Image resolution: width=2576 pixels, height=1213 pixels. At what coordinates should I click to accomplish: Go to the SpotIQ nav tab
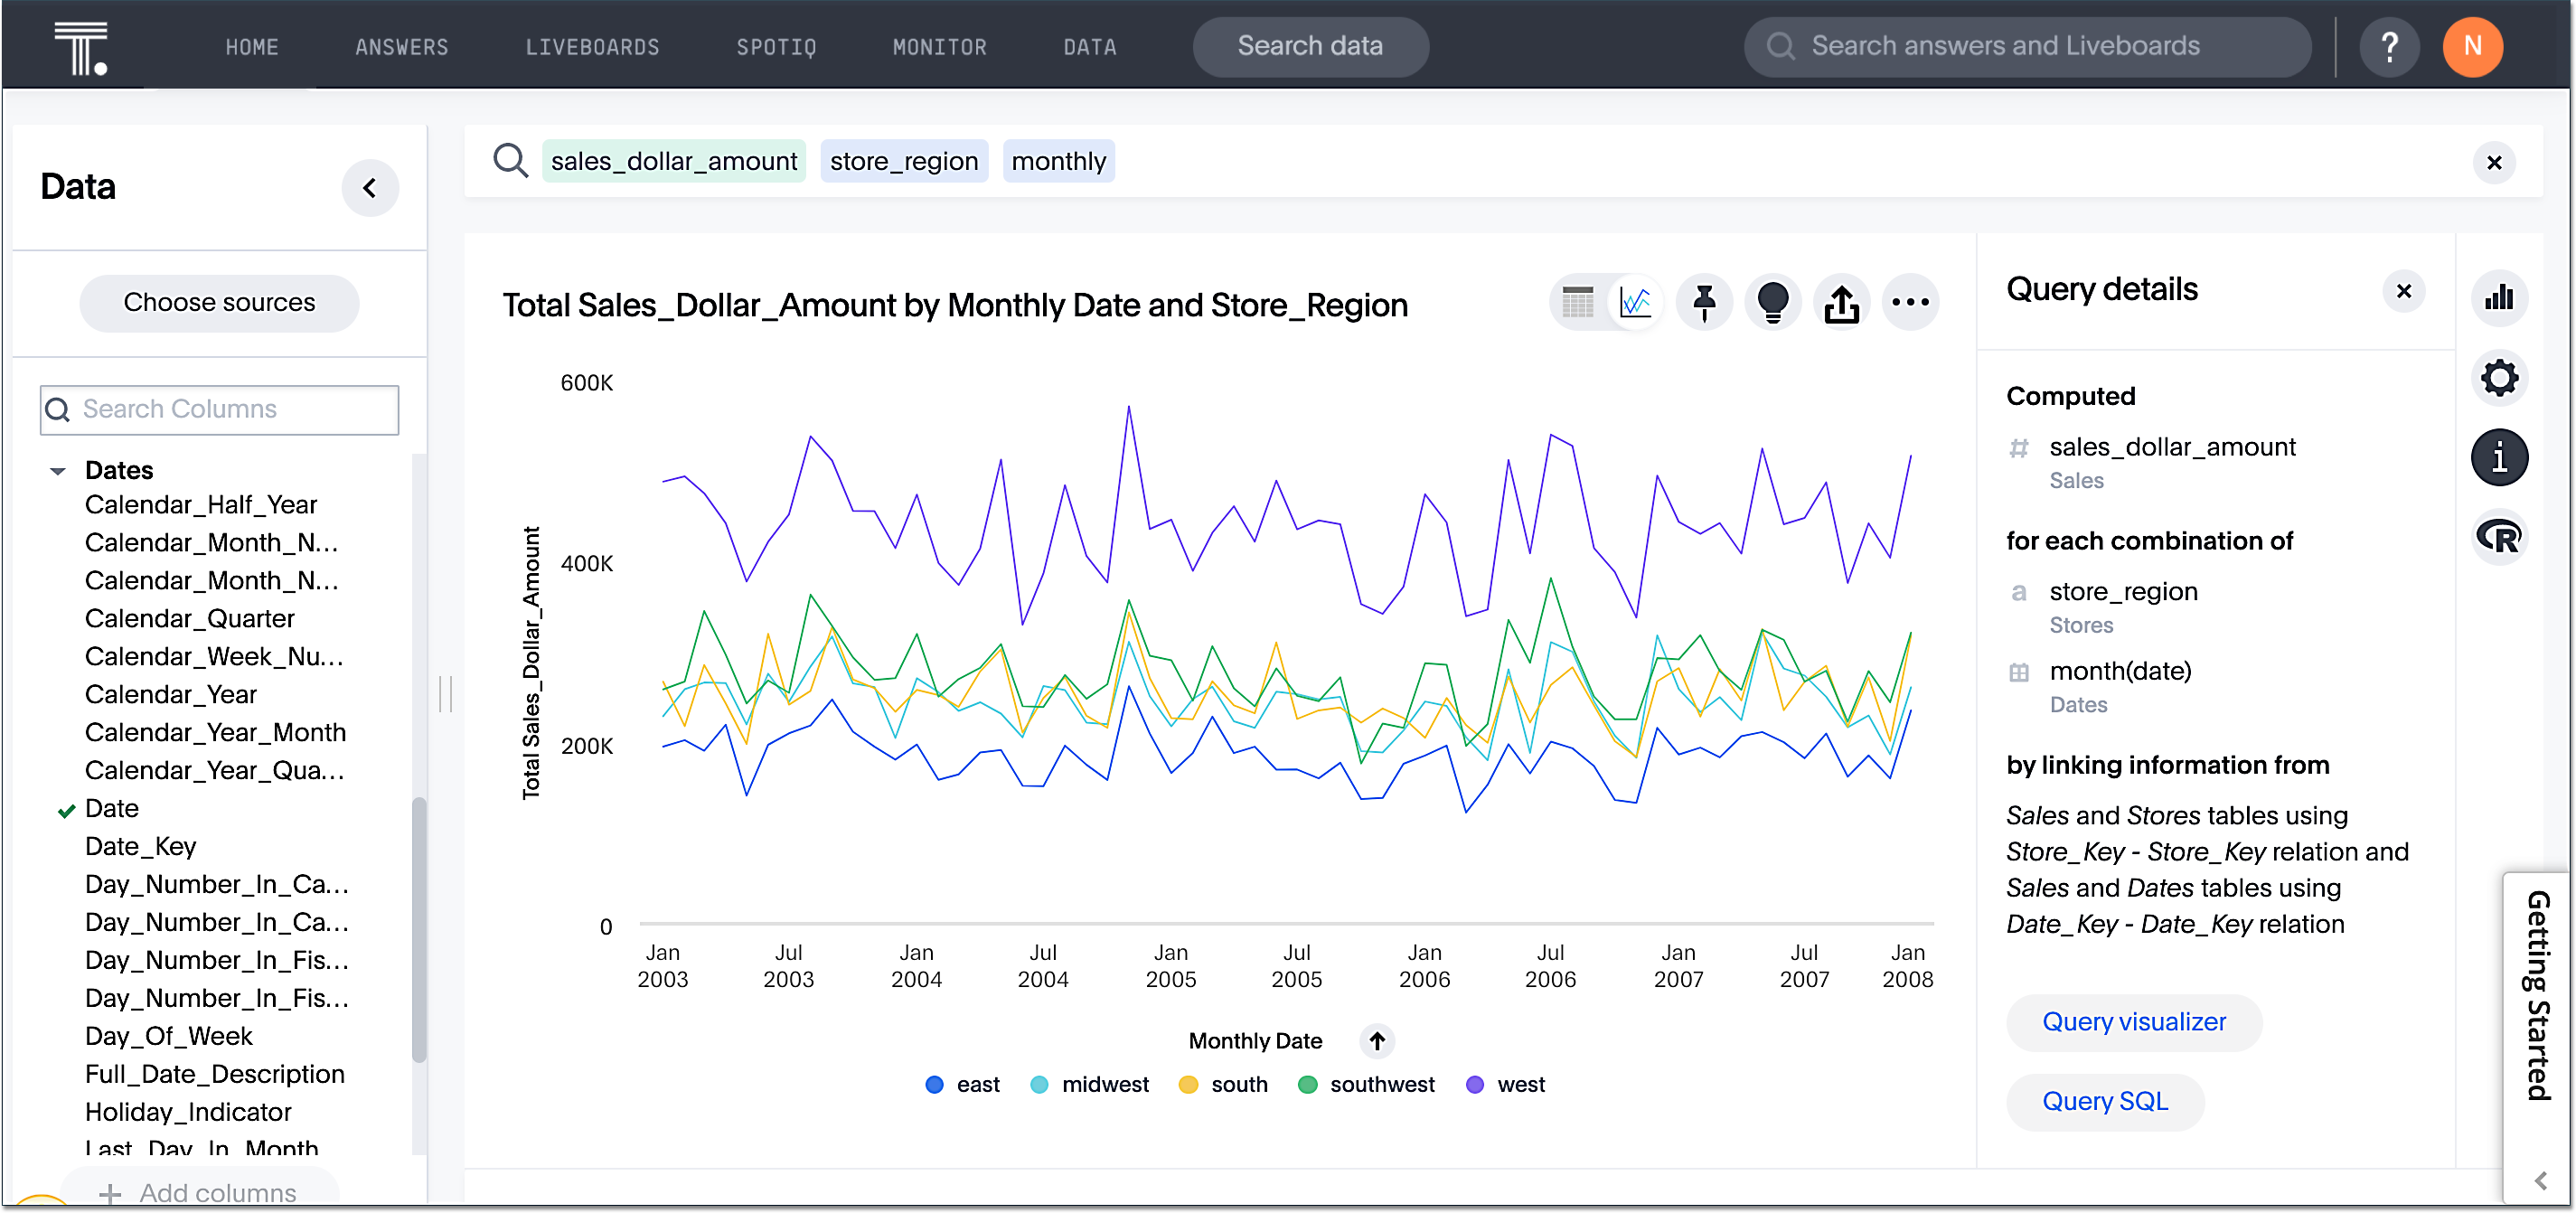point(776,47)
